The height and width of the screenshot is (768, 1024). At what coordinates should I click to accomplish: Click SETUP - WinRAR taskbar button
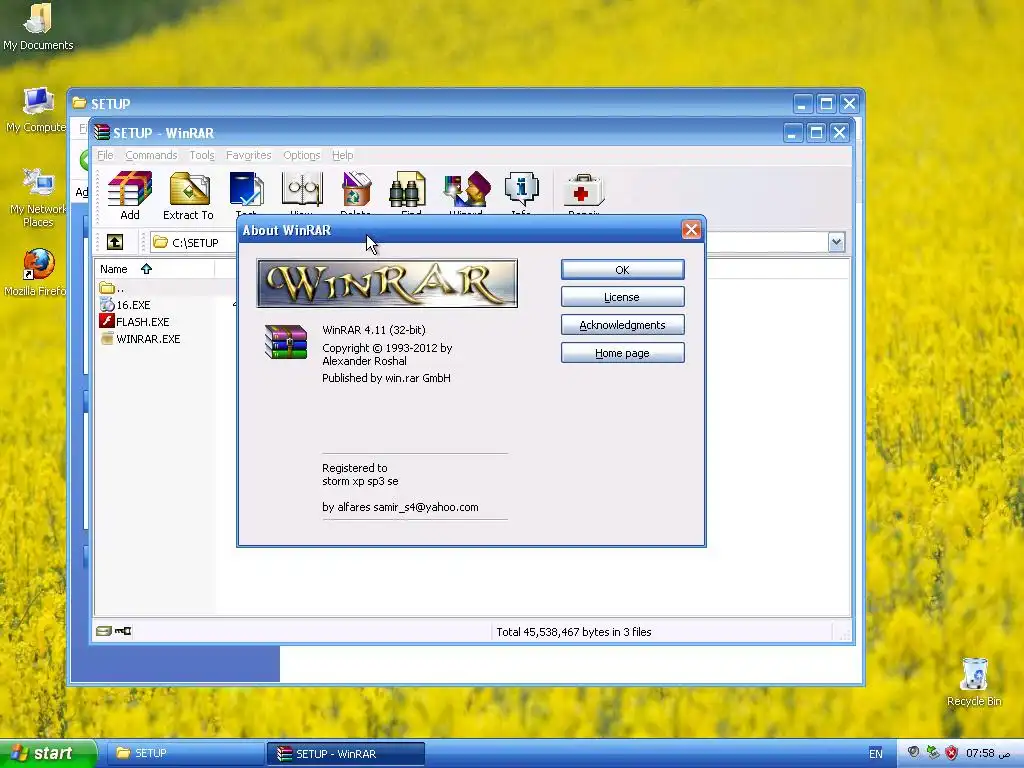coord(345,754)
